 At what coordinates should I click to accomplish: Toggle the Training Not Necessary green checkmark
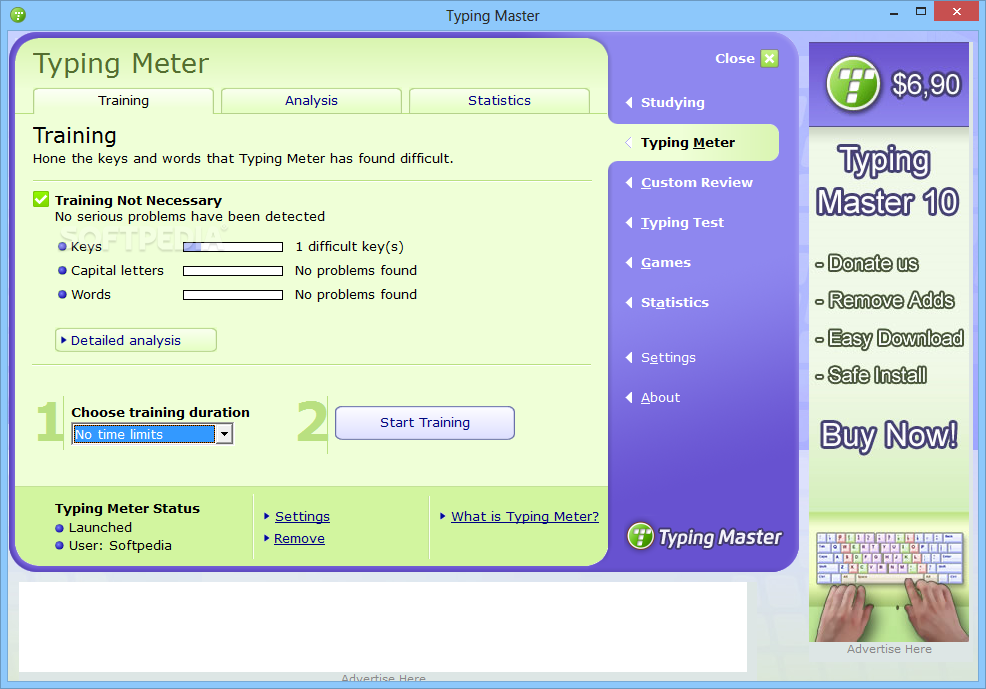coord(41,199)
